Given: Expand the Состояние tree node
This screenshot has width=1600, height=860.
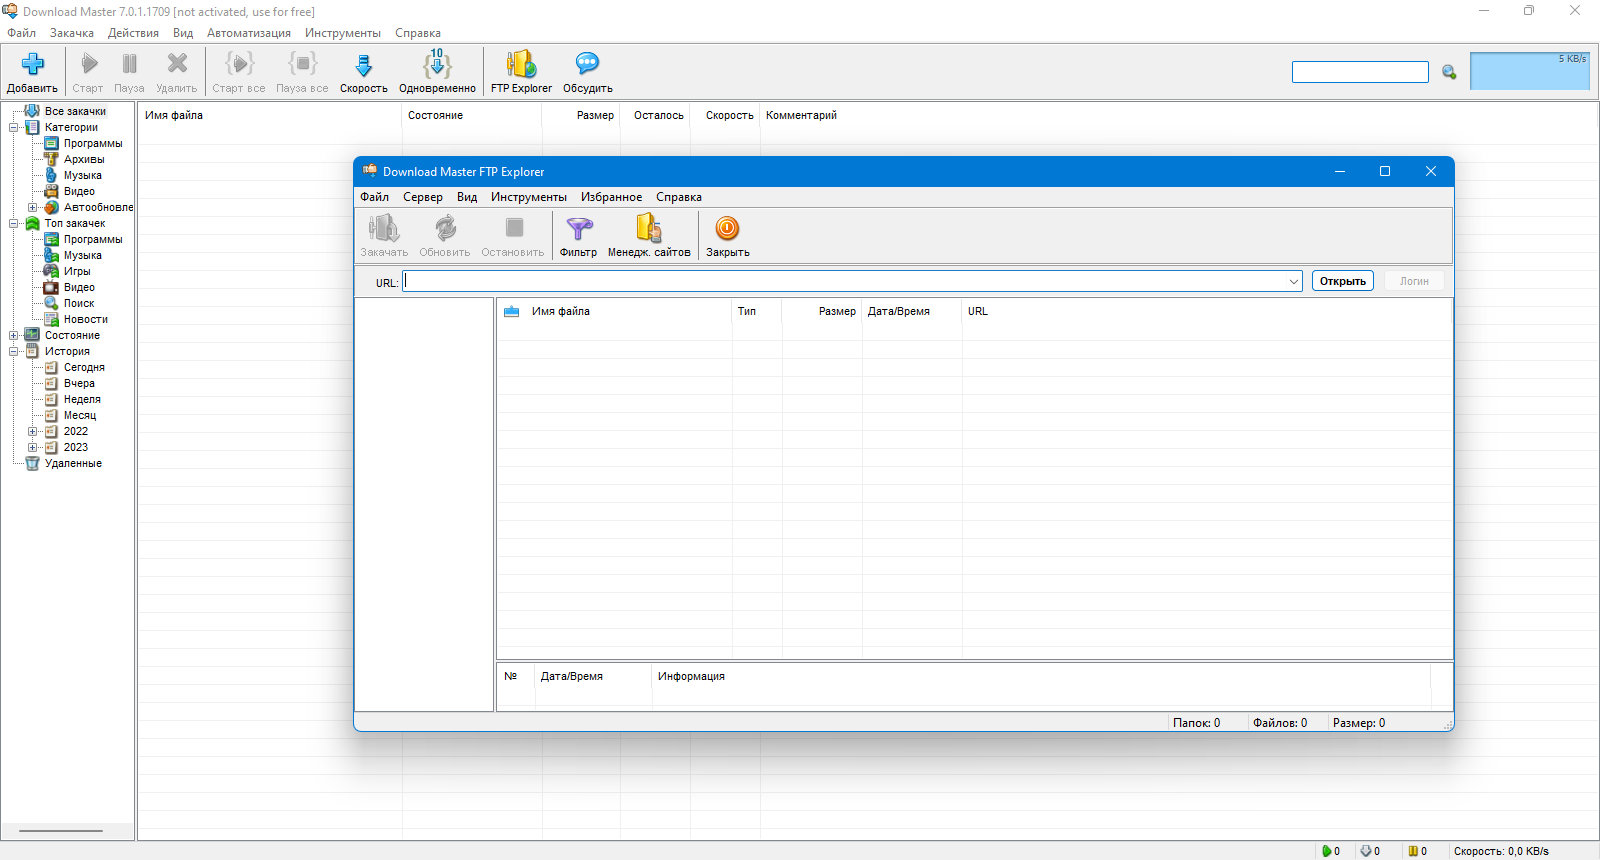Looking at the screenshot, I should click(x=14, y=335).
